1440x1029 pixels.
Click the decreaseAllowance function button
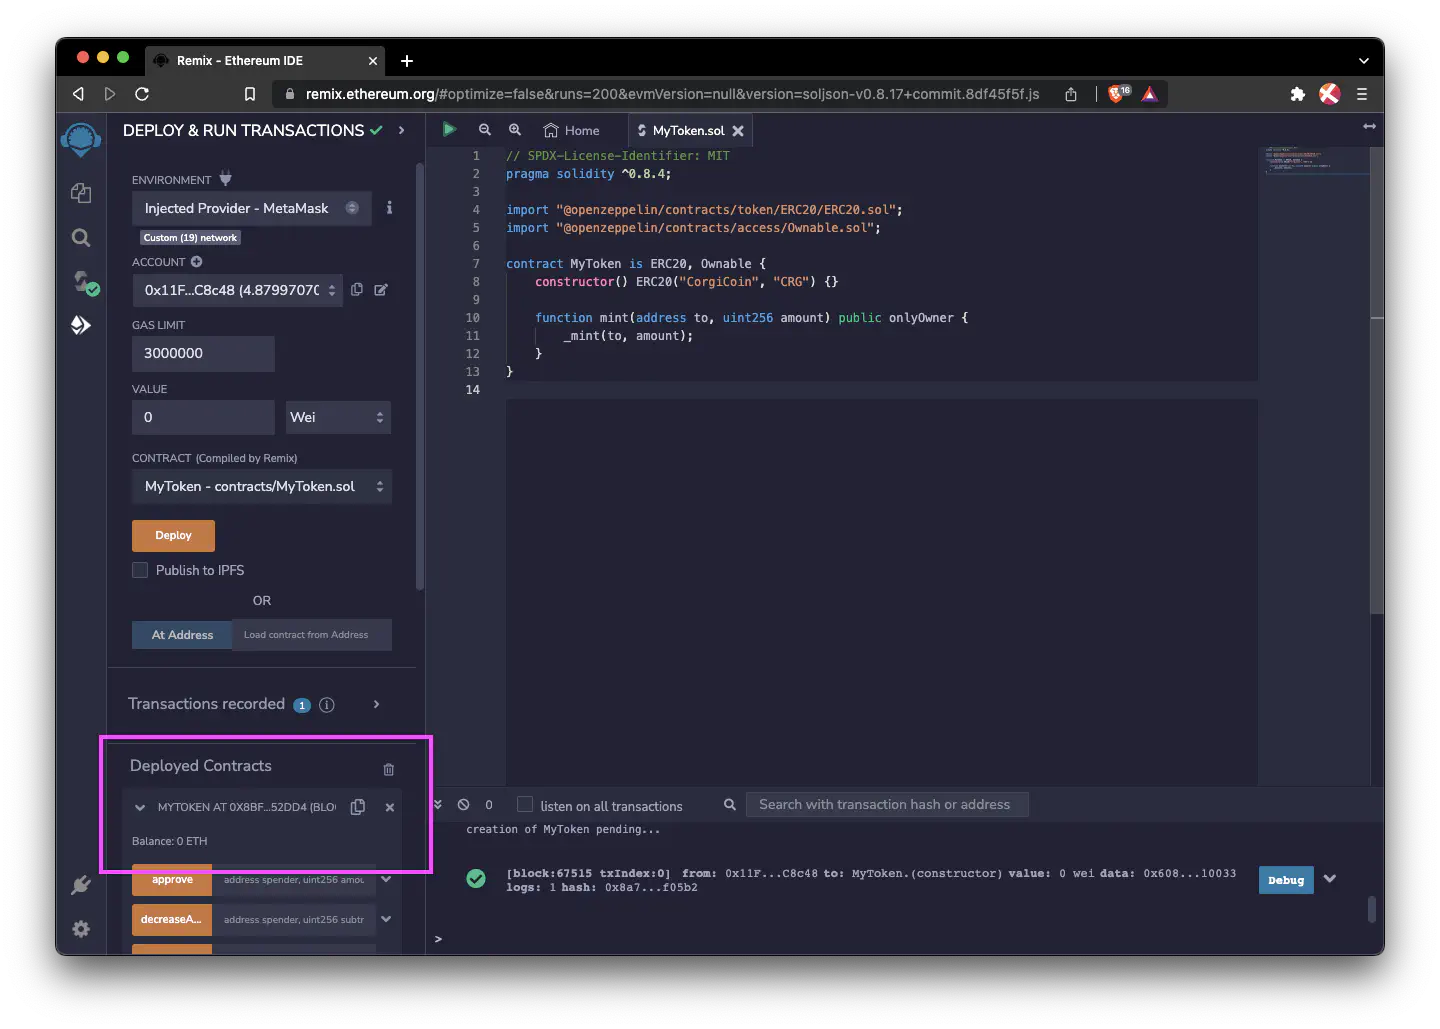tap(172, 919)
